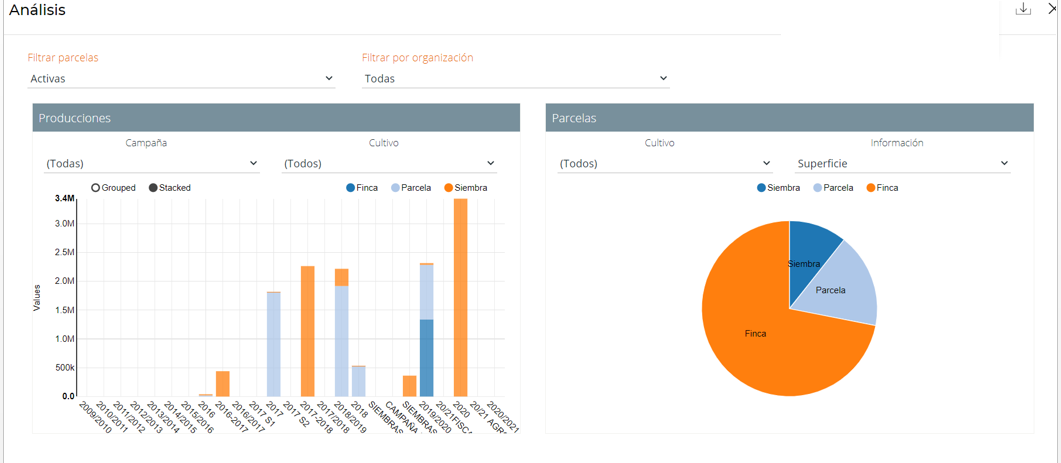Open the Información dropdown showing Superficie
Image resolution: width=1061 pixels, height=463 pixels.
pyautogui.click(x=902, y=164)
